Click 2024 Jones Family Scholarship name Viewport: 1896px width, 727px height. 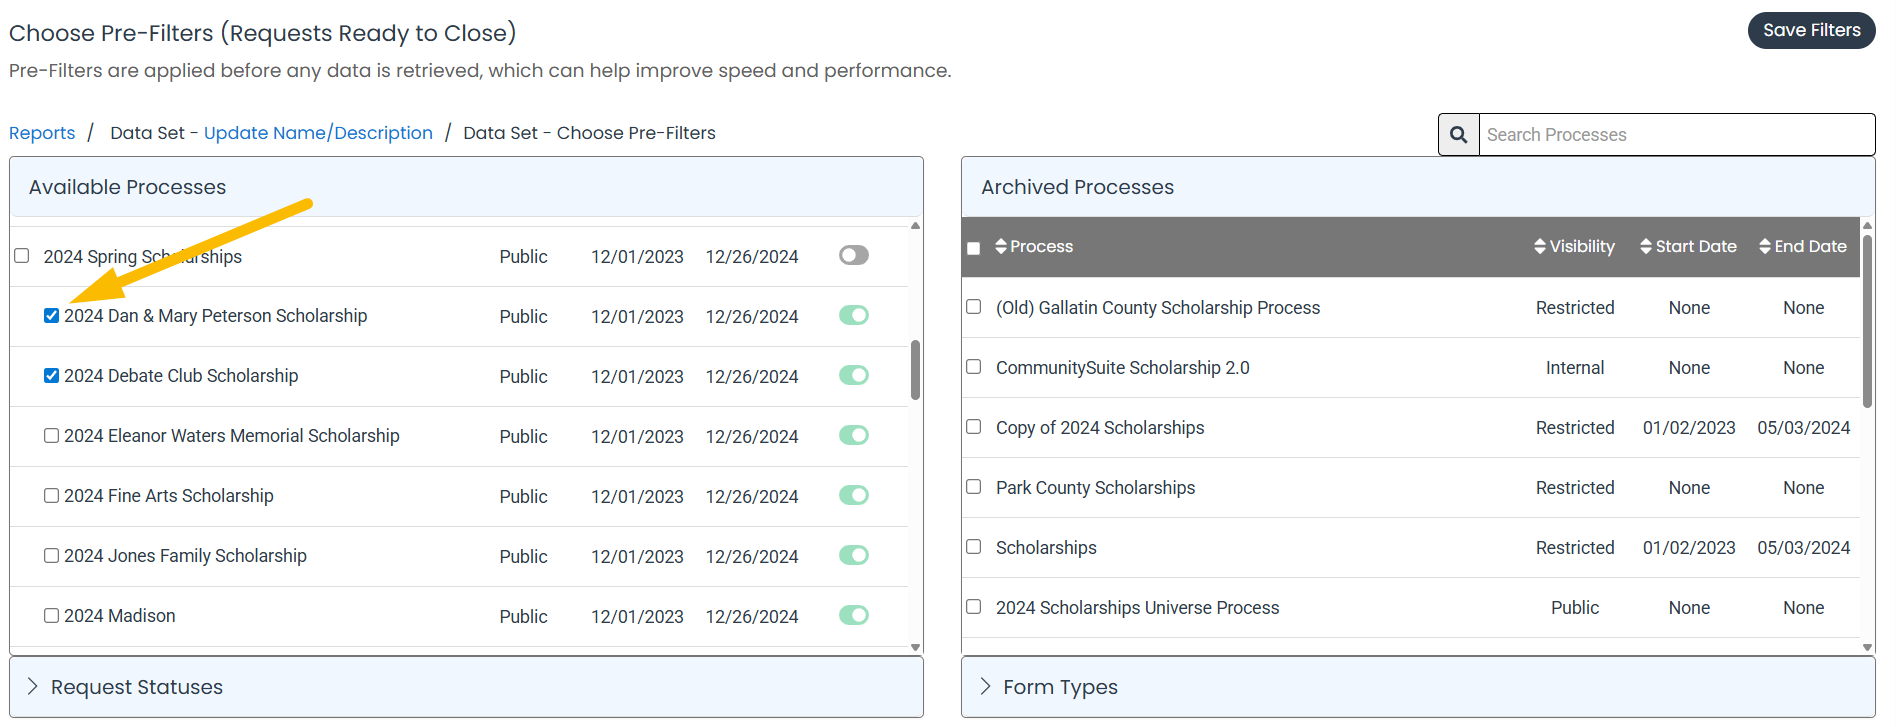185,556
